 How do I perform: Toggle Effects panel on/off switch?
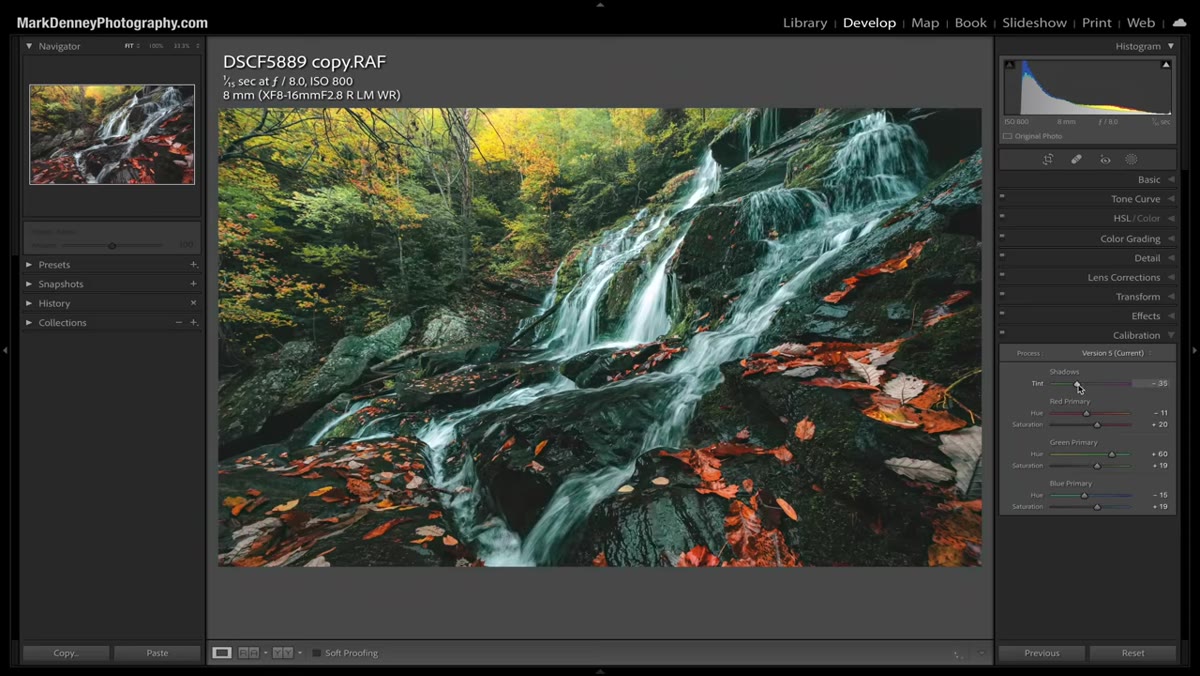pyautogui.click(x=1002, y=315)
